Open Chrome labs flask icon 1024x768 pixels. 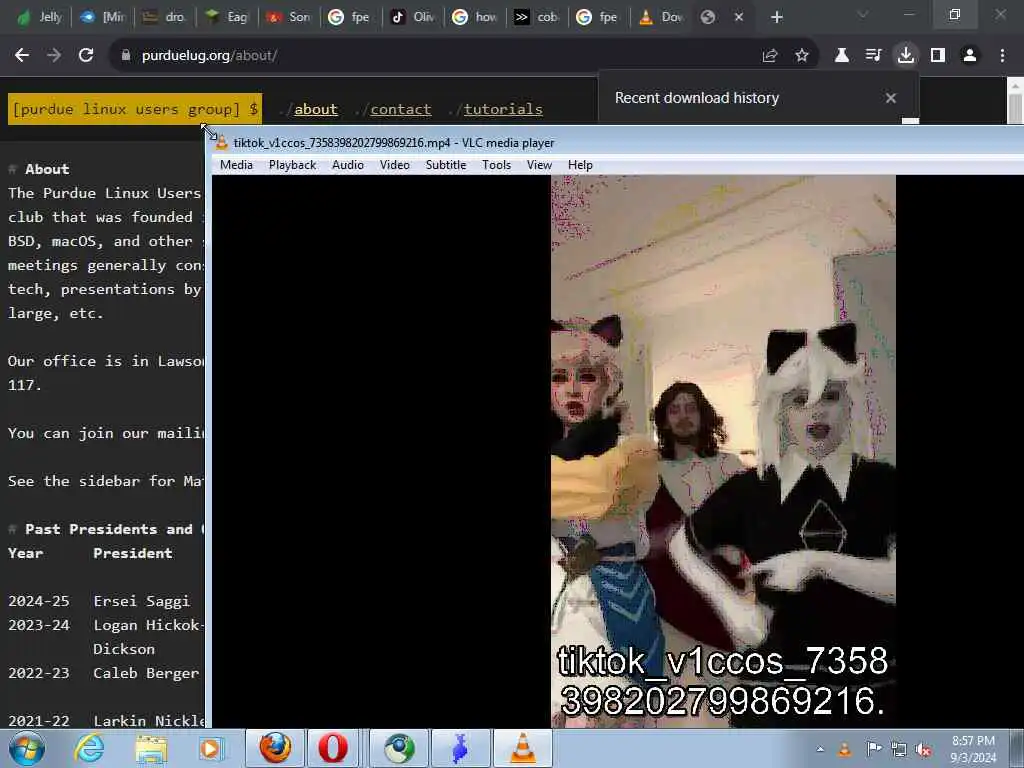pyautogui.click(x=842, y=56)
